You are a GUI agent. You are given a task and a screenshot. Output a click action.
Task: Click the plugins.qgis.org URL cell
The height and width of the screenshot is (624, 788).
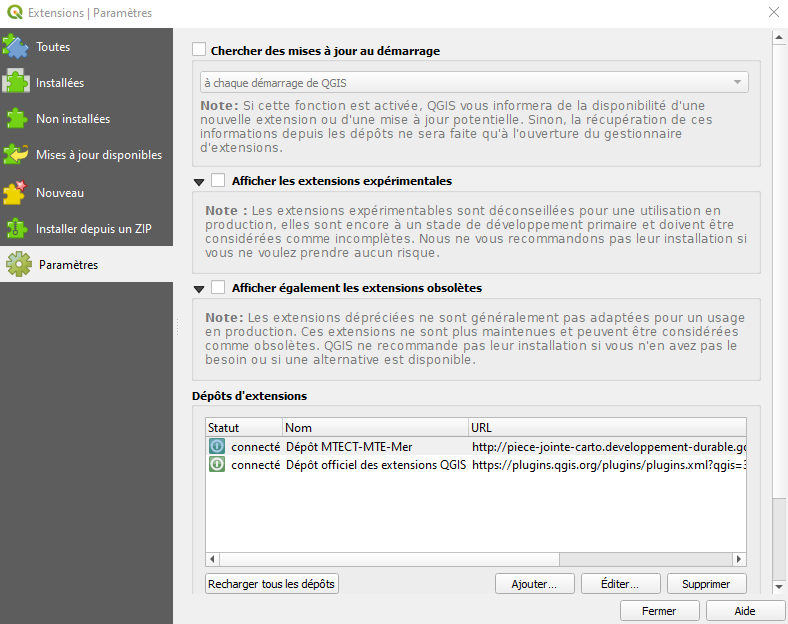point(609,465)
